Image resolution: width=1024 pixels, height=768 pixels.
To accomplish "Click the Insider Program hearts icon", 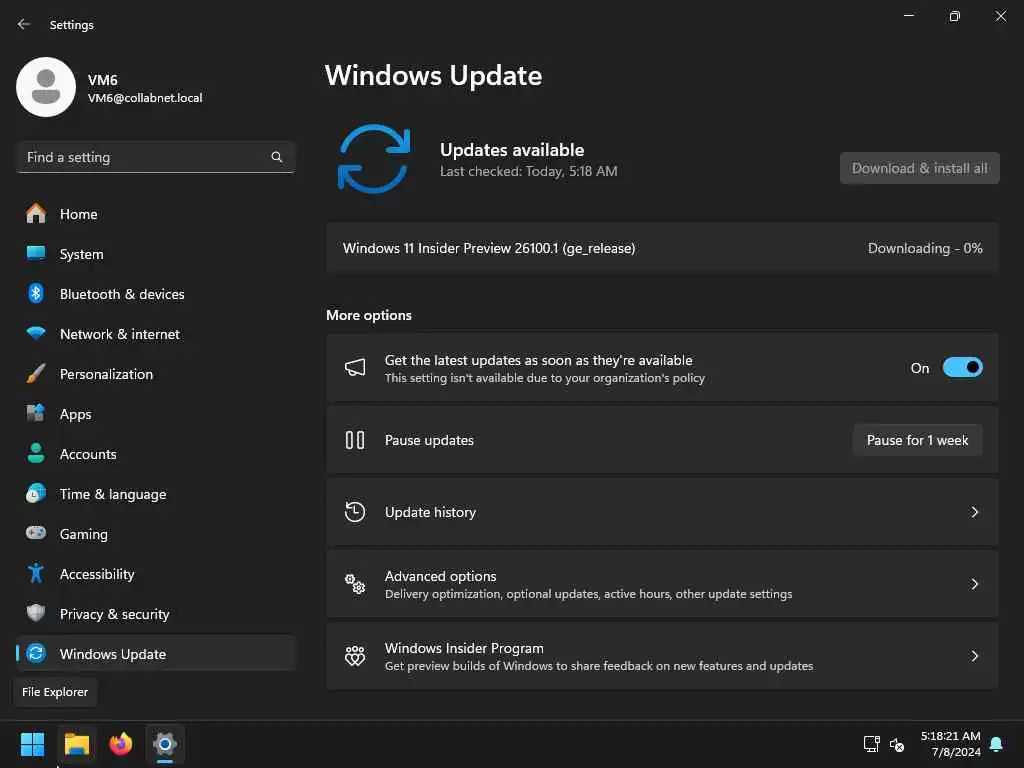I will (x=355, y=656).
